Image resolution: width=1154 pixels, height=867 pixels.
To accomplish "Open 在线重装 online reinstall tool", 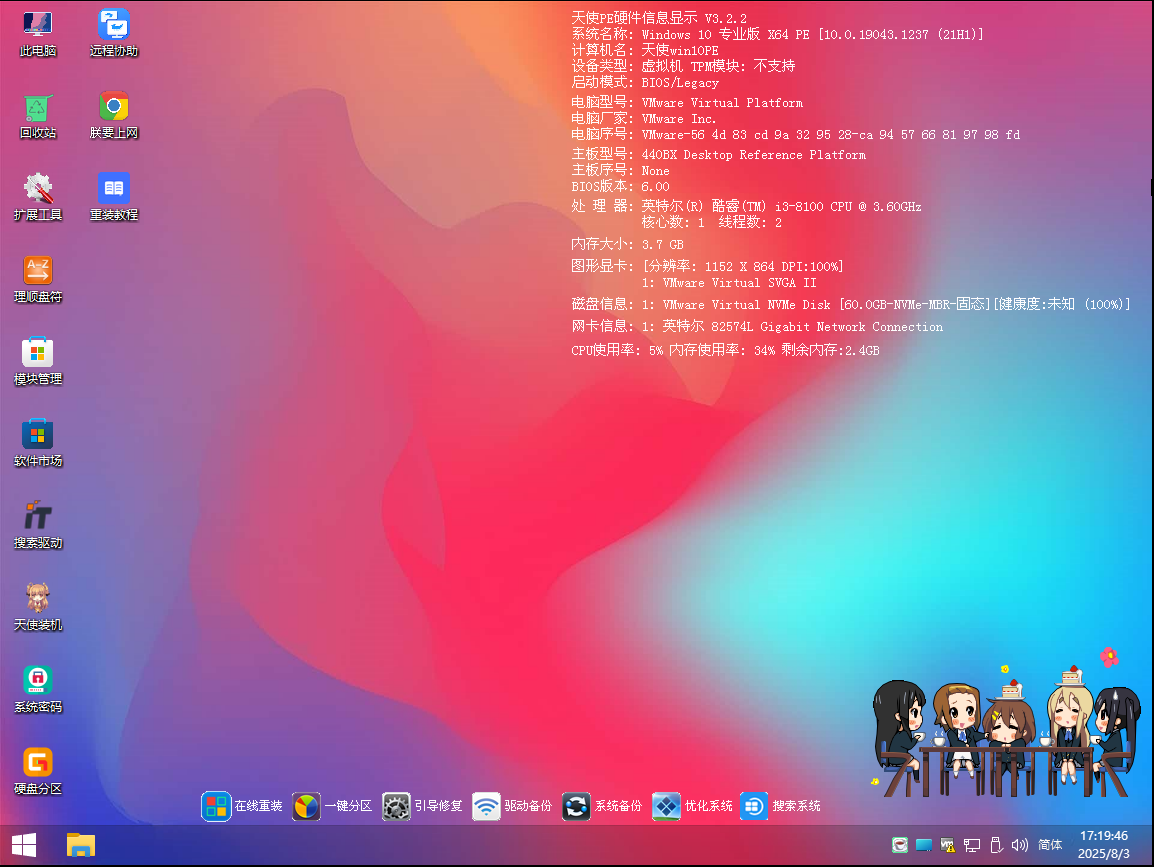I will coord(216,806).
